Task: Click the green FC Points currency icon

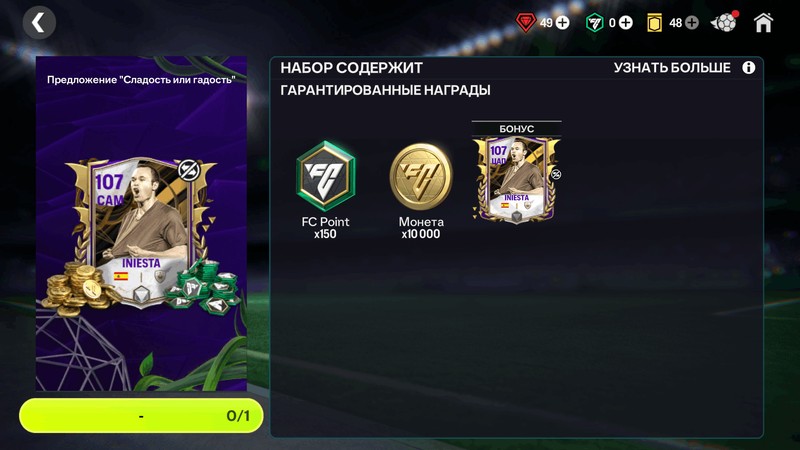Action: (x=594, y=23)
